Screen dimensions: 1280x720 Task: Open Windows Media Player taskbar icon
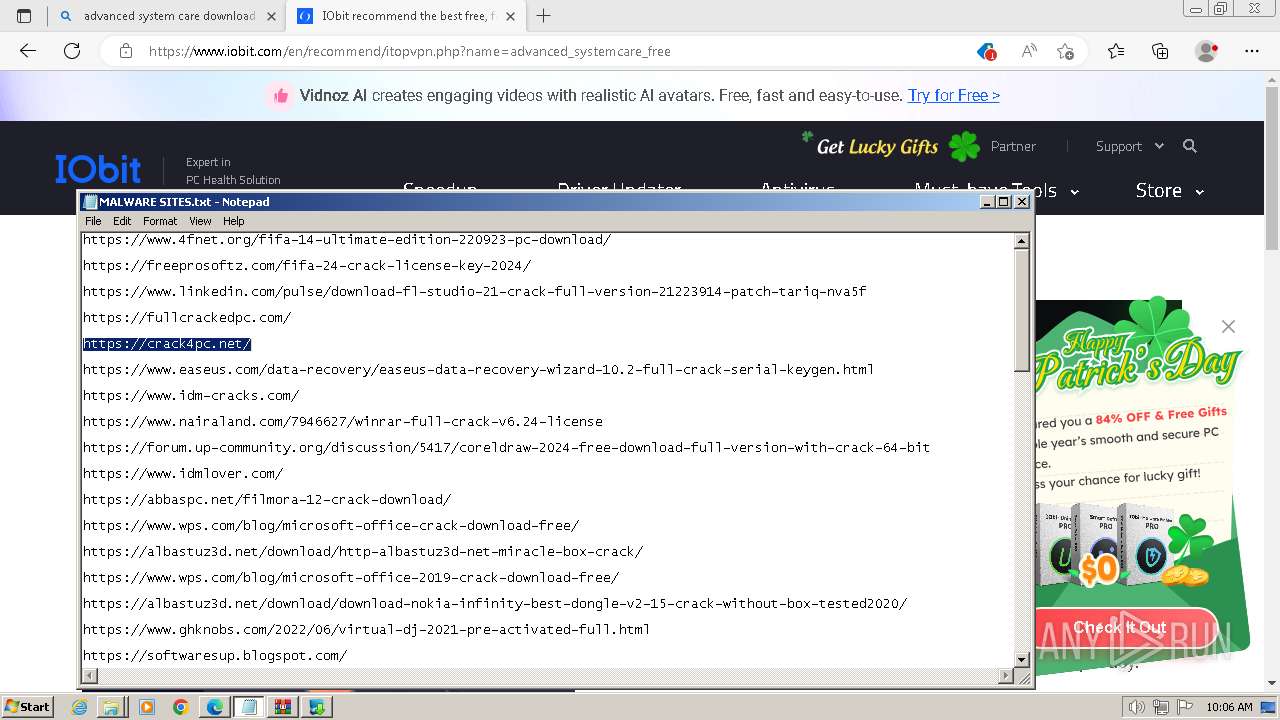(x=147, y=707)
